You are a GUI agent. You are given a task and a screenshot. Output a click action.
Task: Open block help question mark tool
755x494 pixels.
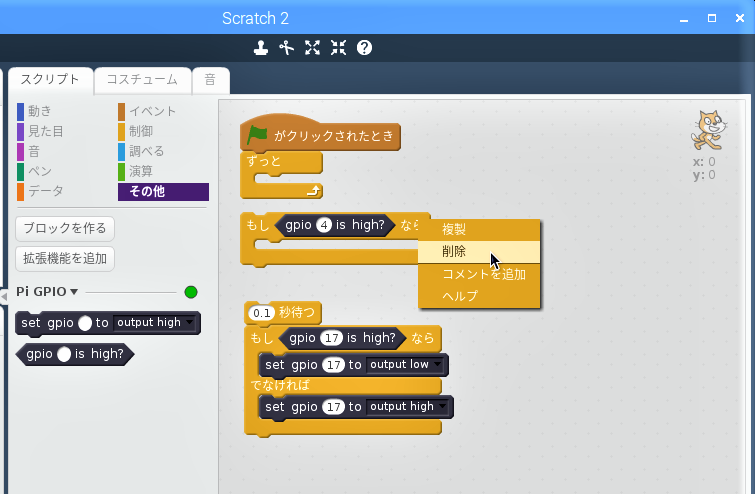(364, 48)
